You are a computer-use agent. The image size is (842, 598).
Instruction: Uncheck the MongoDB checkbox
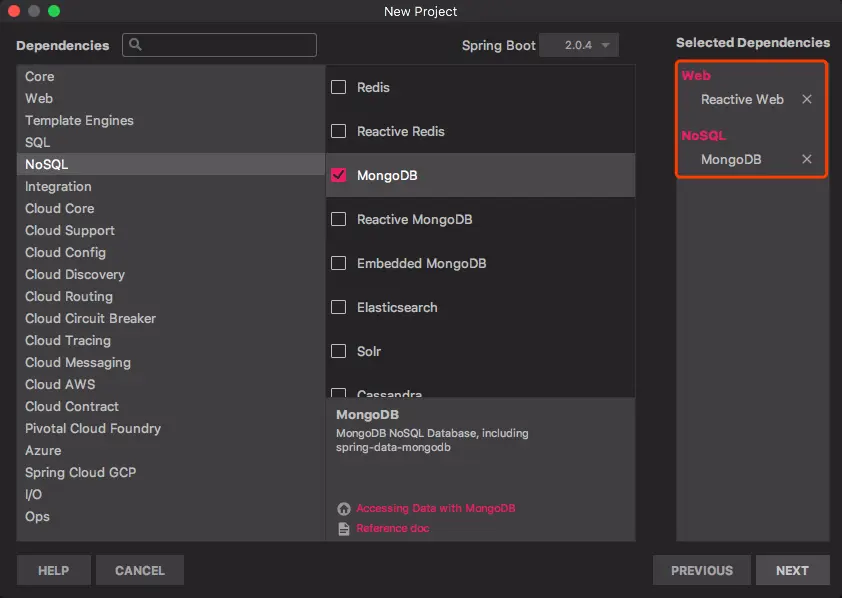(x=338, y=175)
